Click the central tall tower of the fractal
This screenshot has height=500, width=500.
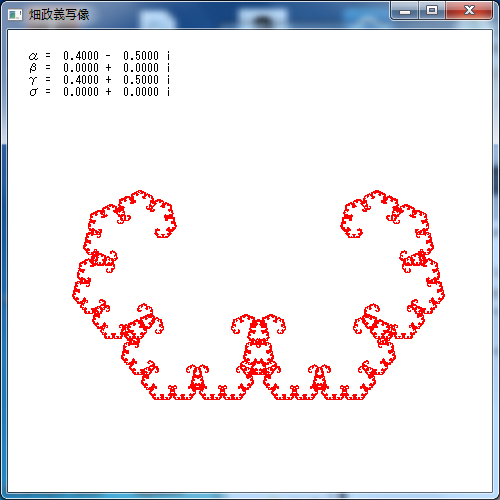pos(258,347)
